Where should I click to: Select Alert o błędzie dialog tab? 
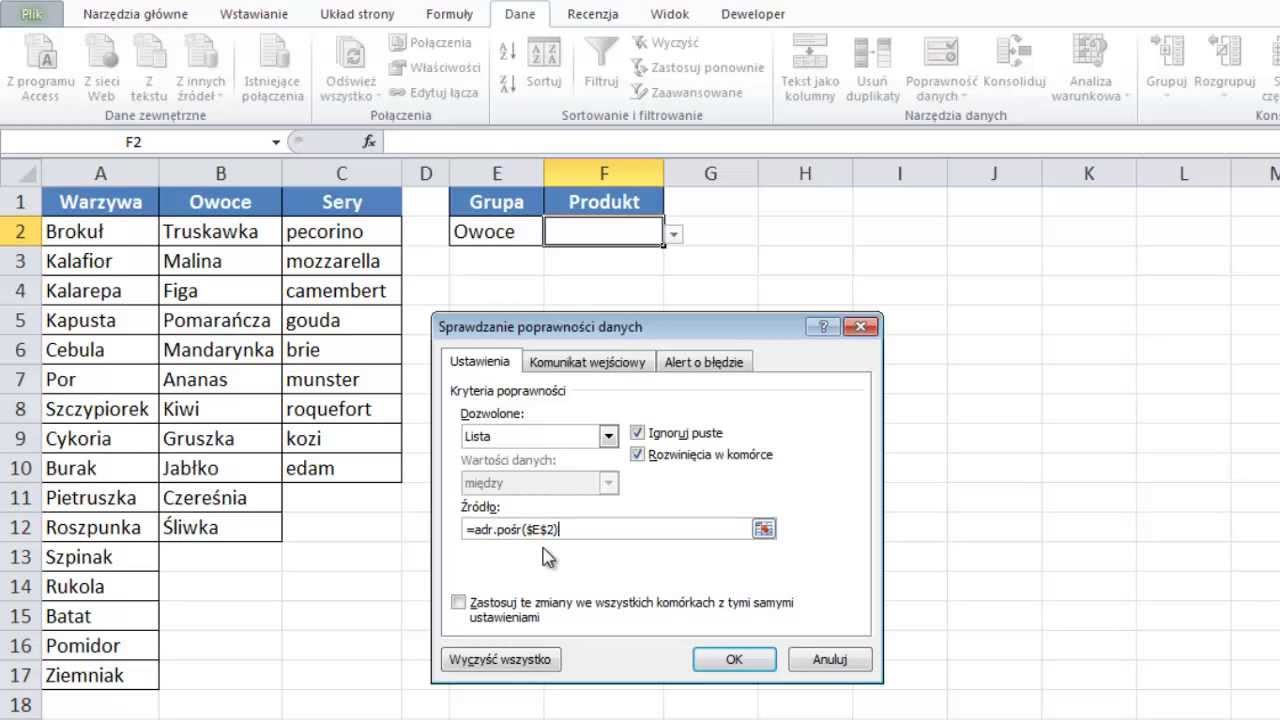coord(704,362)
